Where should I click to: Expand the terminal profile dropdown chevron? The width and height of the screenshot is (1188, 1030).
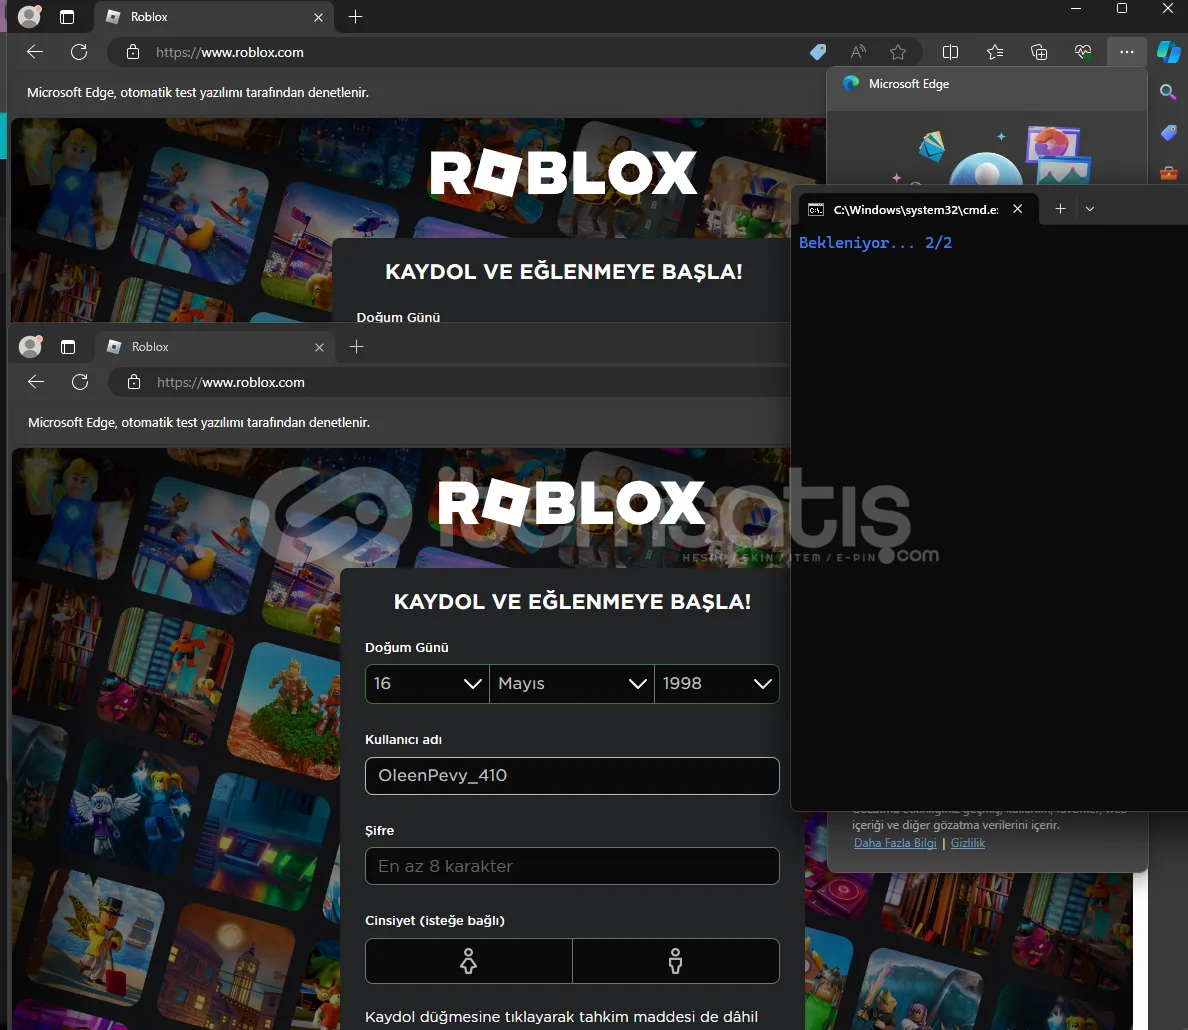1090,208
